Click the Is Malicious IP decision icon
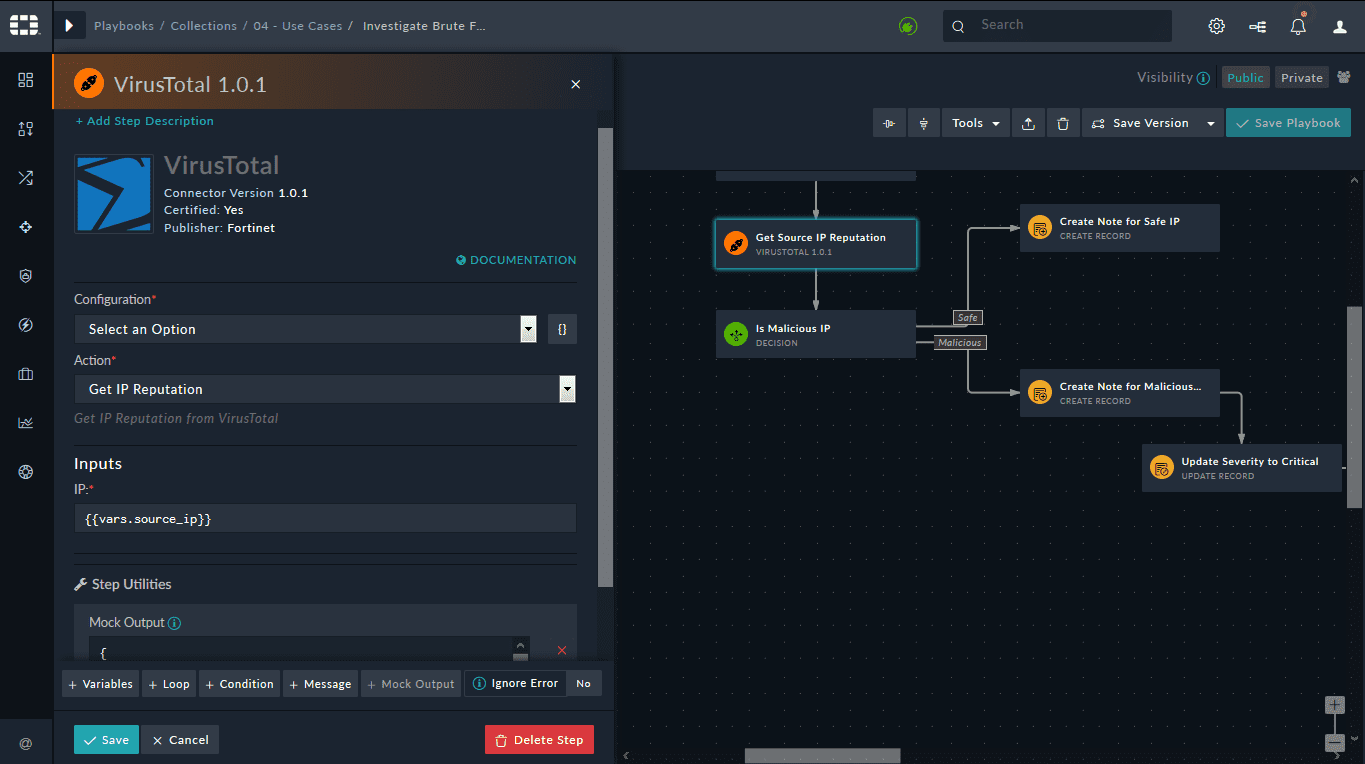Image resolution: width=1365 pixels, height=764 pixels. 735,335
